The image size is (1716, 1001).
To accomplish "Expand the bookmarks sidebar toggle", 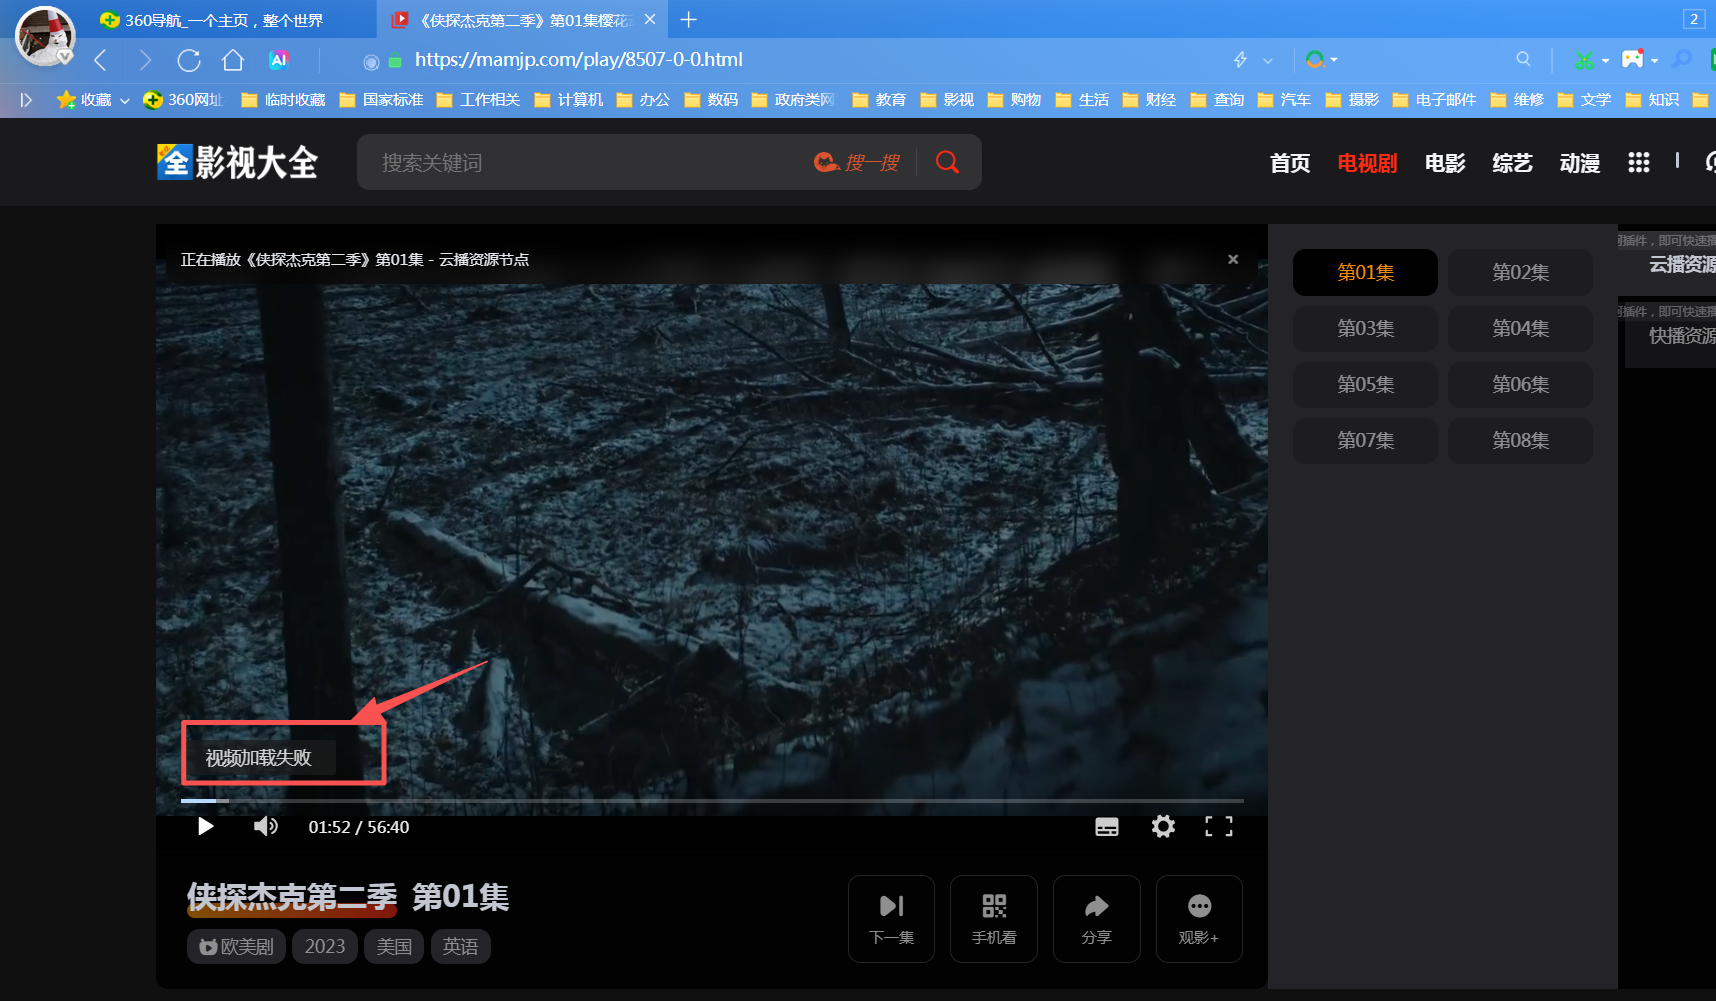I will click(26, 100).
